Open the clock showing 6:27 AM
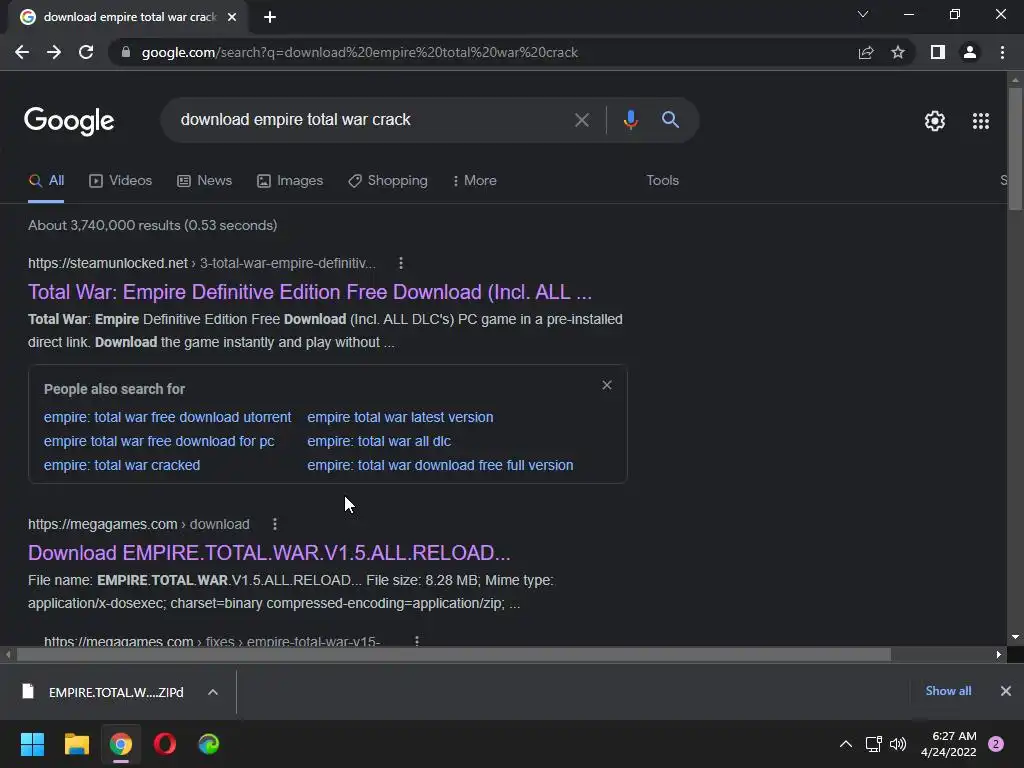The height and width of the screenshot is (768, 1024). click(x=948, y=744)
